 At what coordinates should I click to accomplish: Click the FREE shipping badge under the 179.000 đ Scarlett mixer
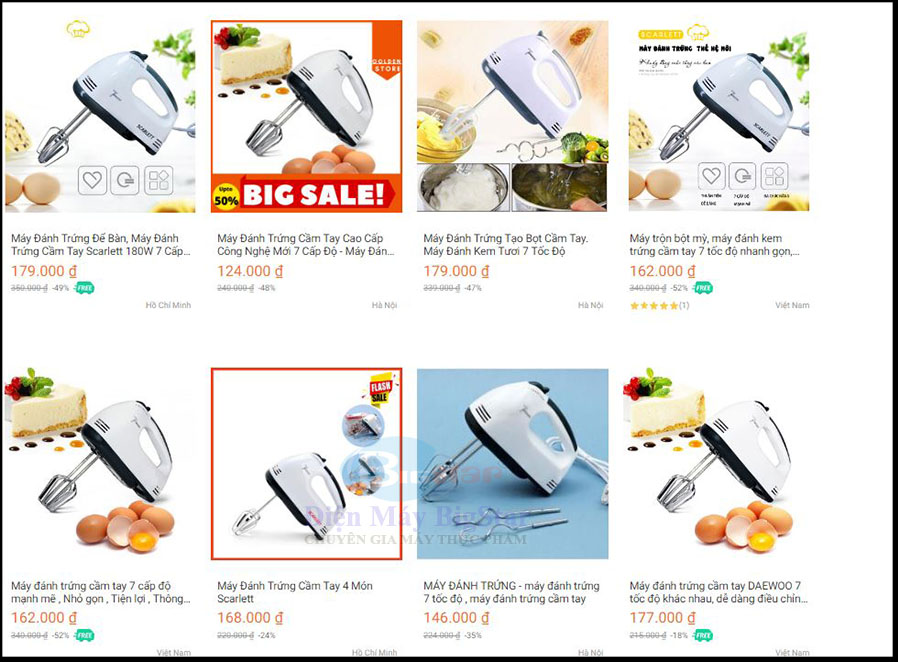(x=85, y=288)
